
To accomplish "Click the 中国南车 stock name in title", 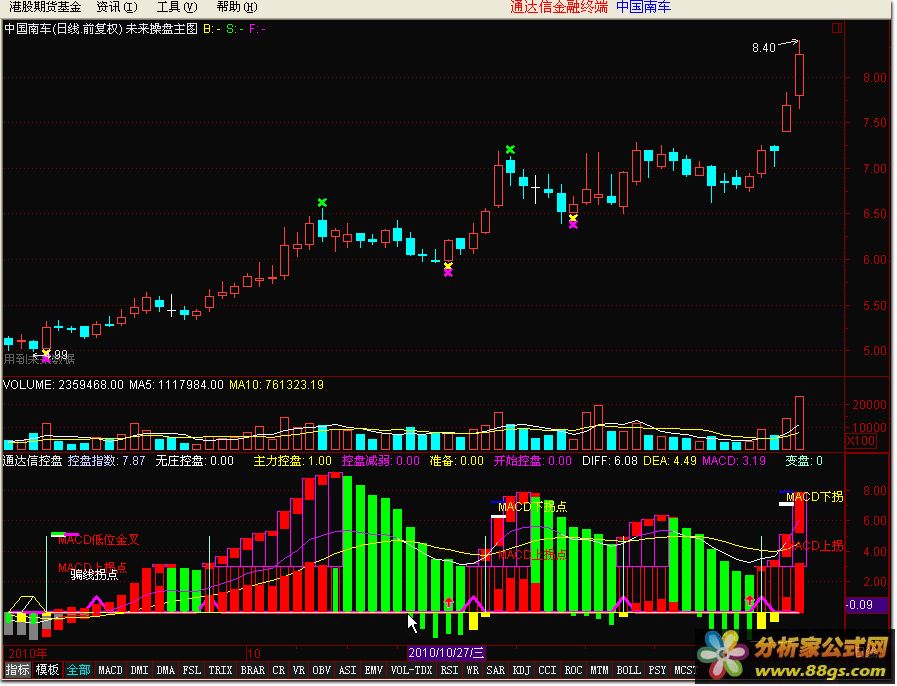I will 644,7.
